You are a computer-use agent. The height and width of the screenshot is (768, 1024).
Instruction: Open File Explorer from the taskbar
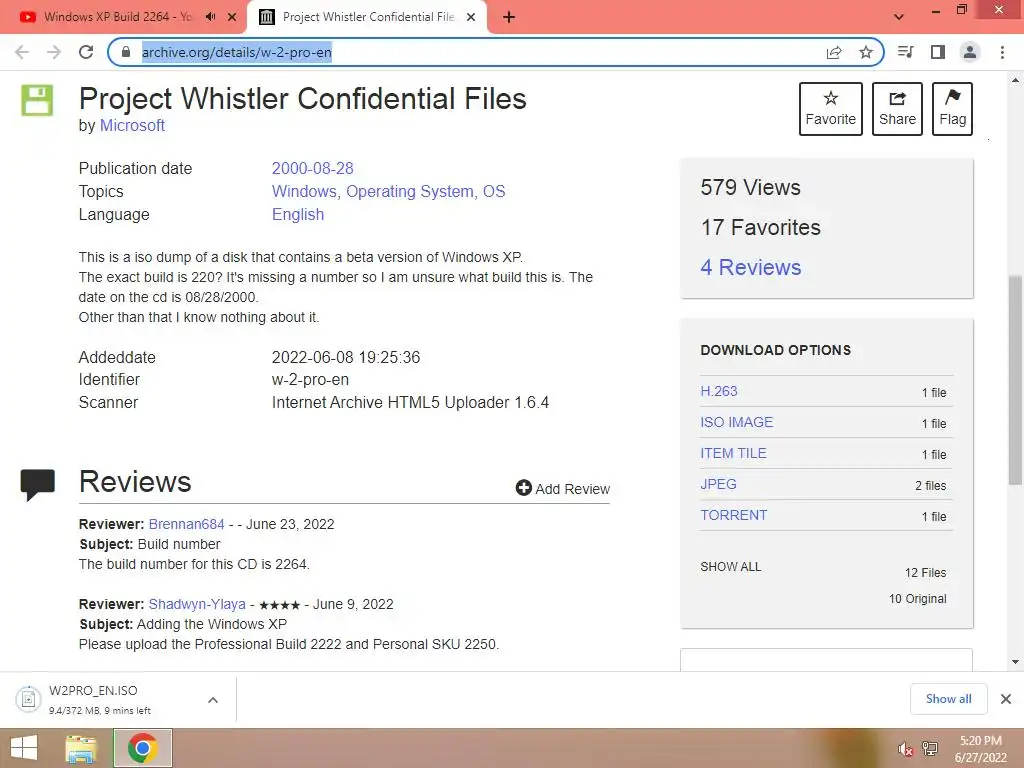tap(81, 748)
